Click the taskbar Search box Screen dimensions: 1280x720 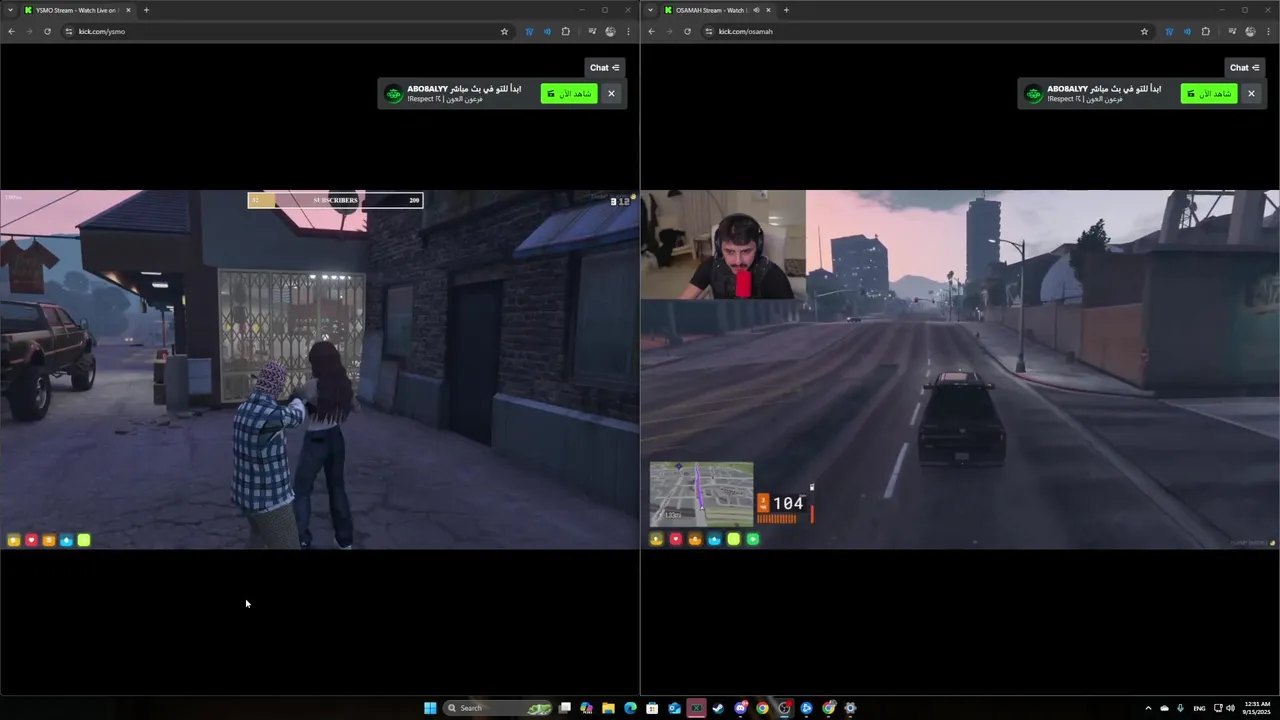pos(499,708)
